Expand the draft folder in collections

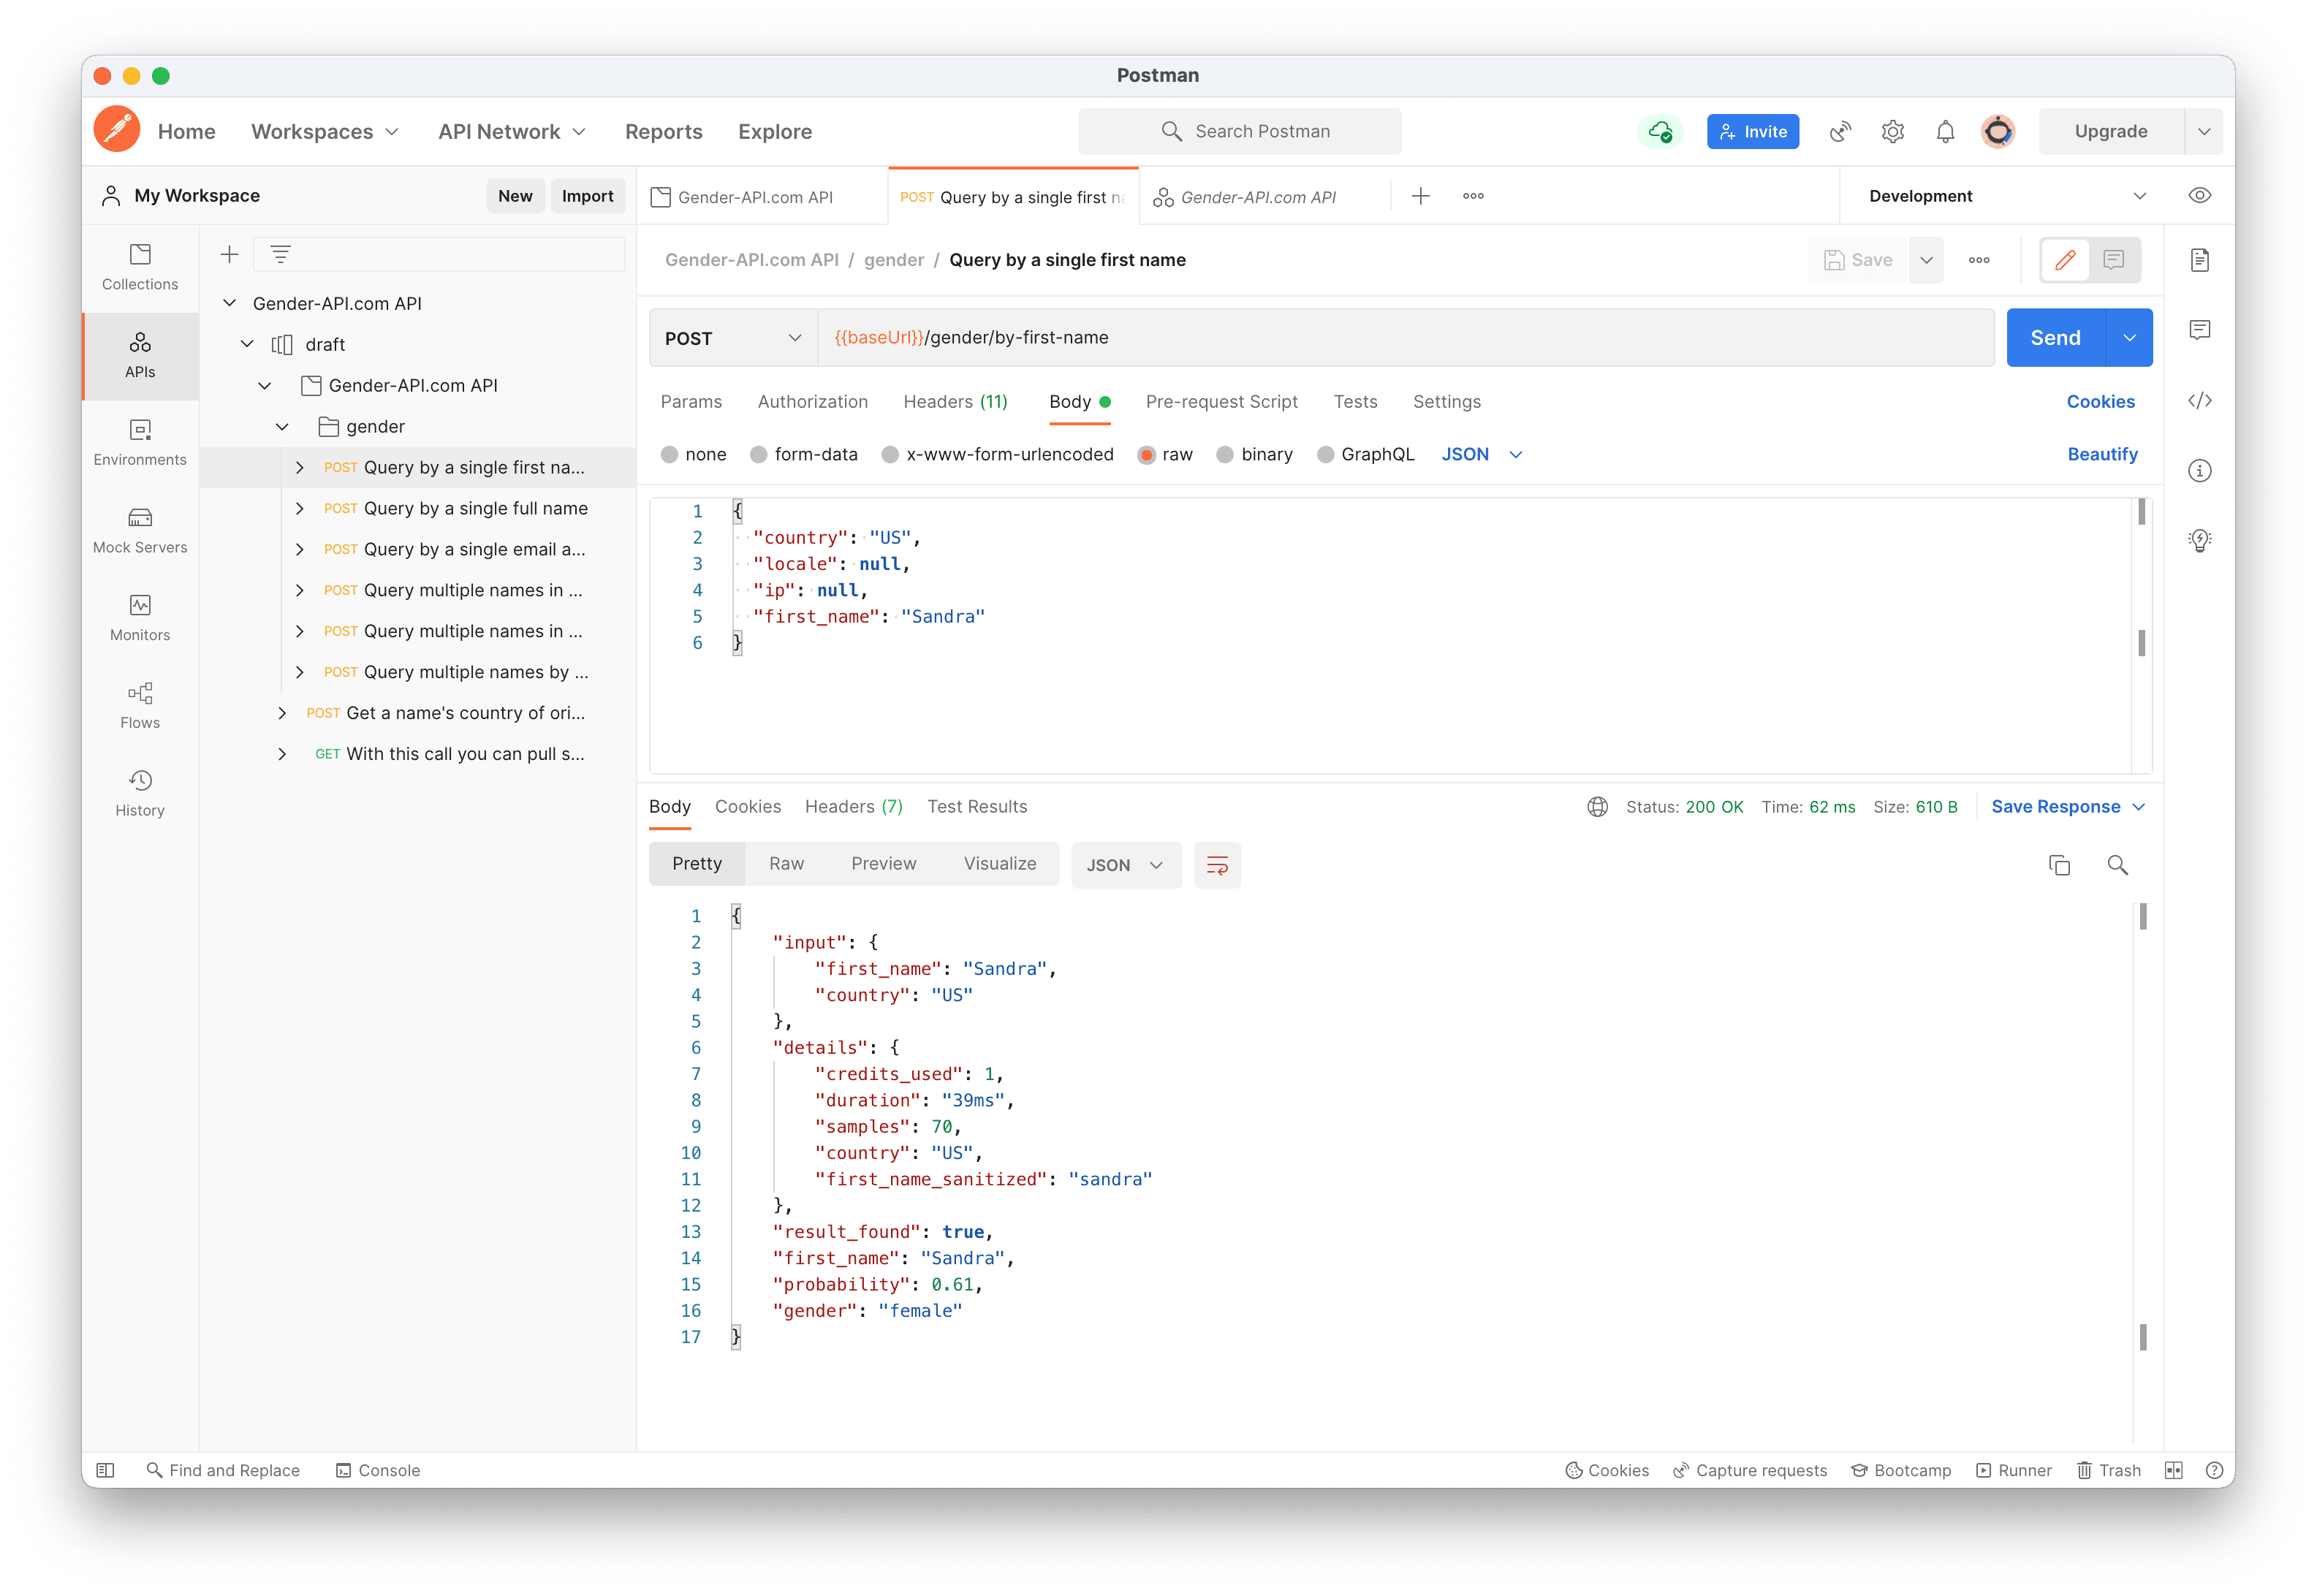coord(251,343)
